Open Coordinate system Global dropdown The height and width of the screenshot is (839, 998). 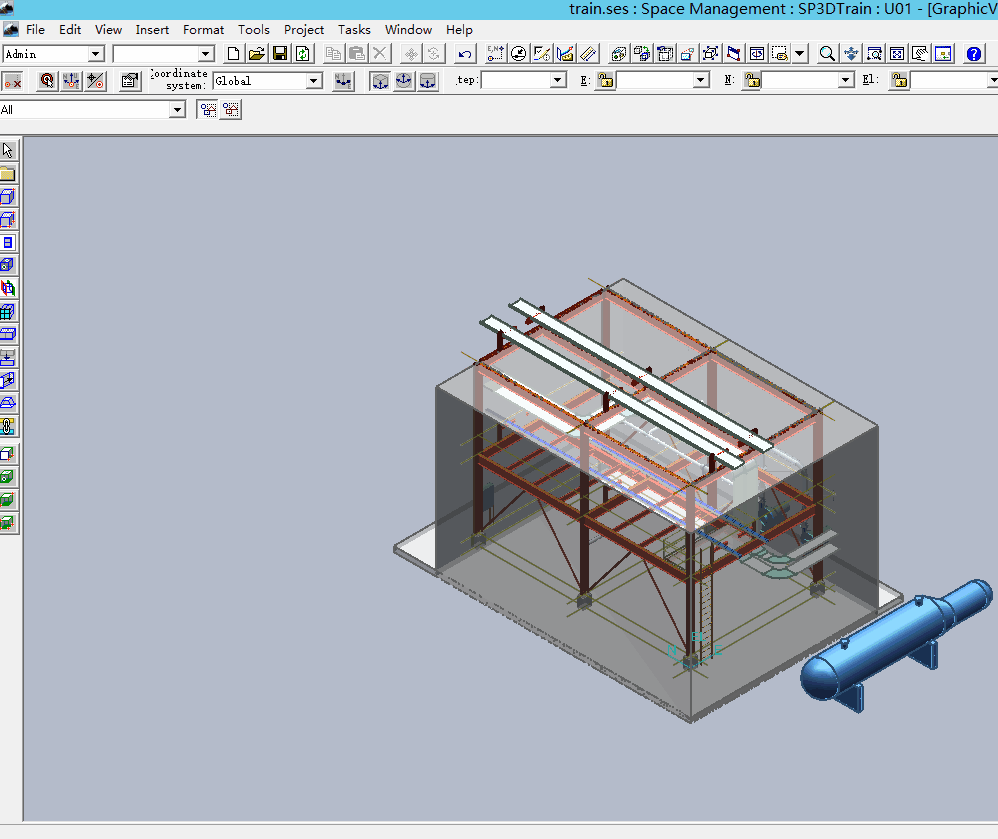313,81
